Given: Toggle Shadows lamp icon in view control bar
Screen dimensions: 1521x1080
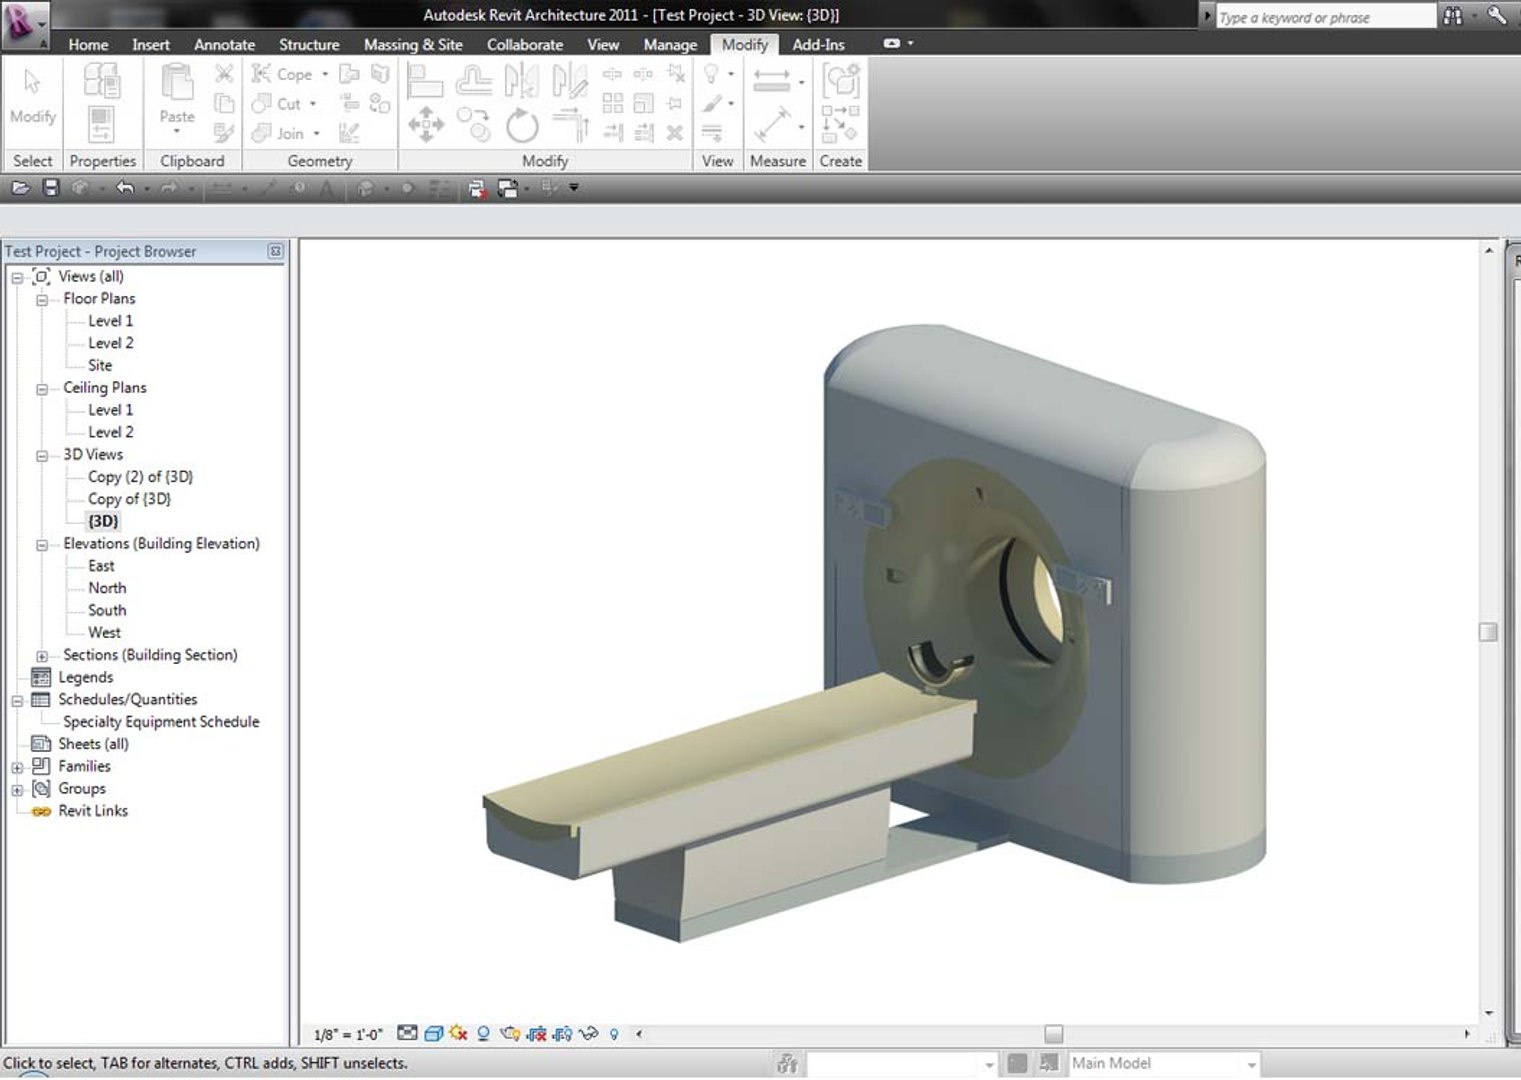Looking at the screenshot, I should pyautogui.click(x=484, y=1033).
